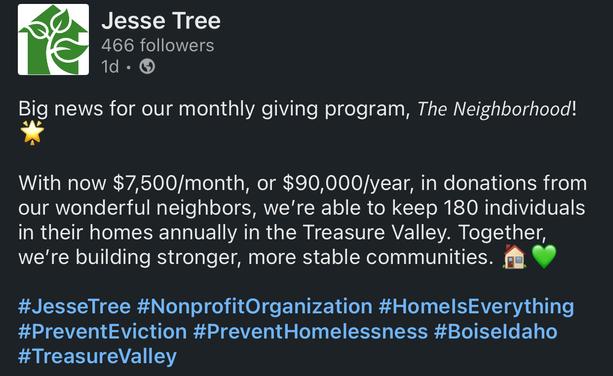Click the house emoji in post
Image resolution: width=613 pixels, height=376 pixels.
(514, 257)
